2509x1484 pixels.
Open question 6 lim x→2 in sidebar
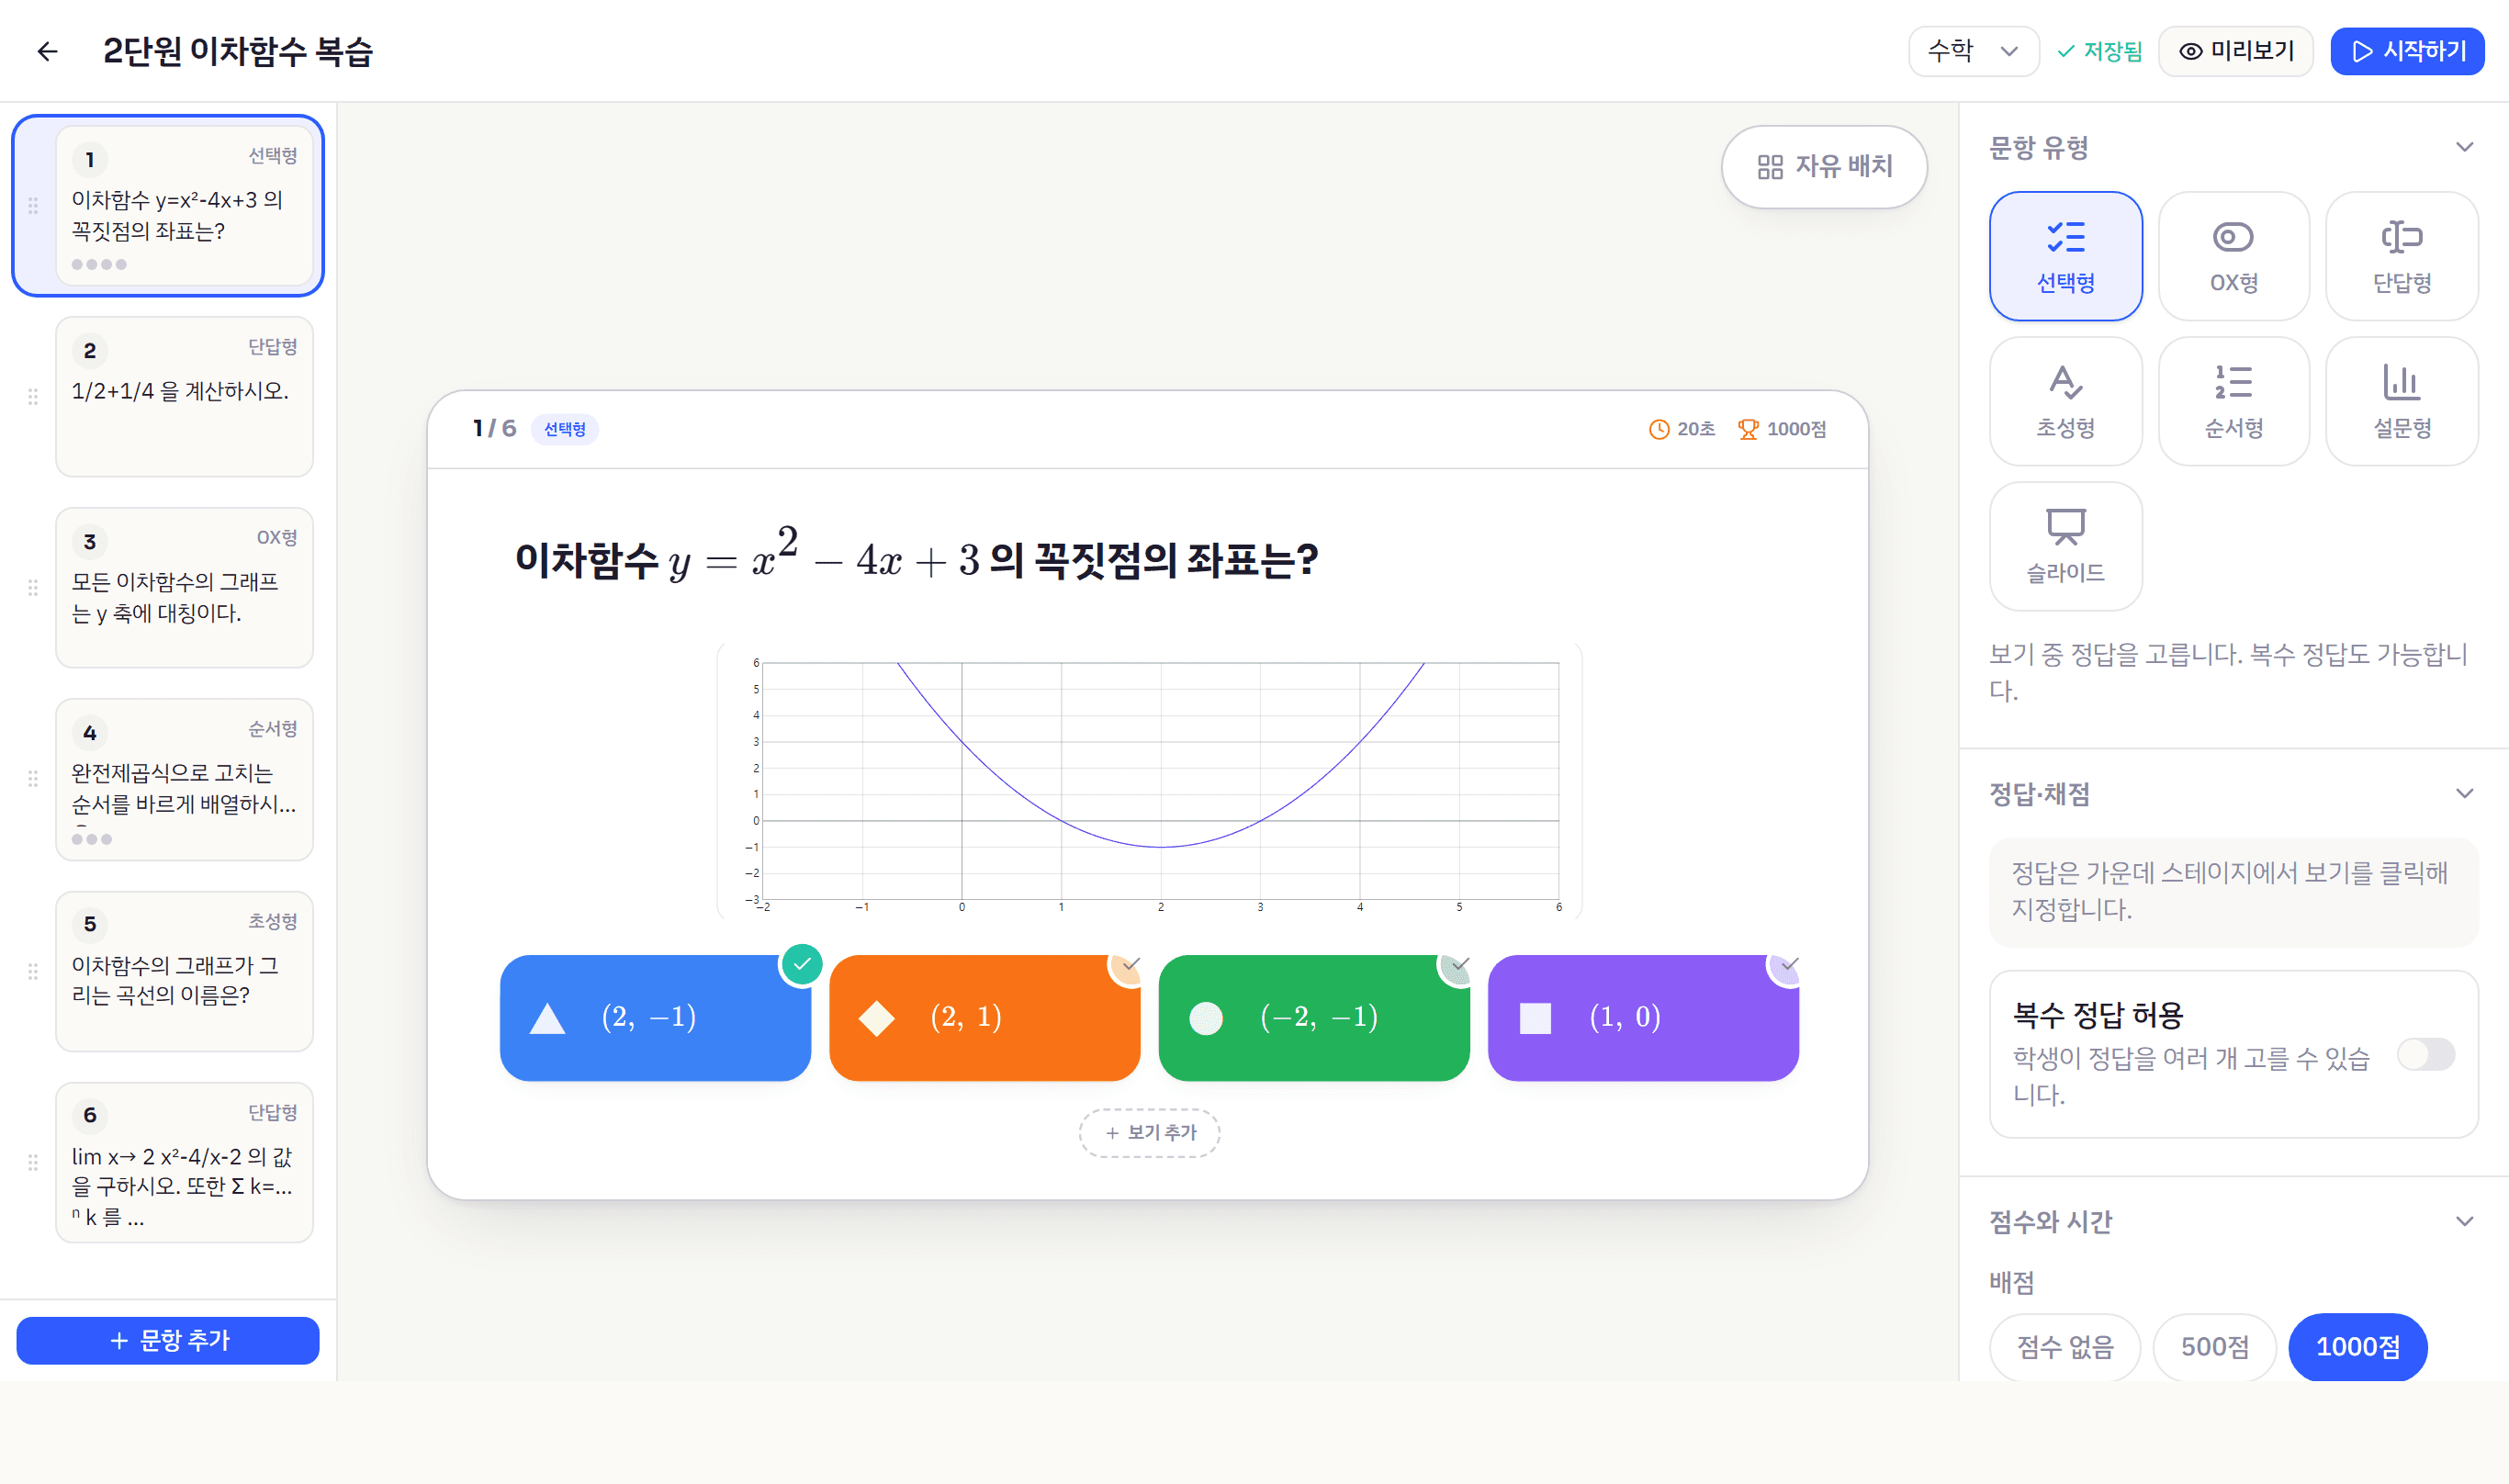[x=184, y=1162]
